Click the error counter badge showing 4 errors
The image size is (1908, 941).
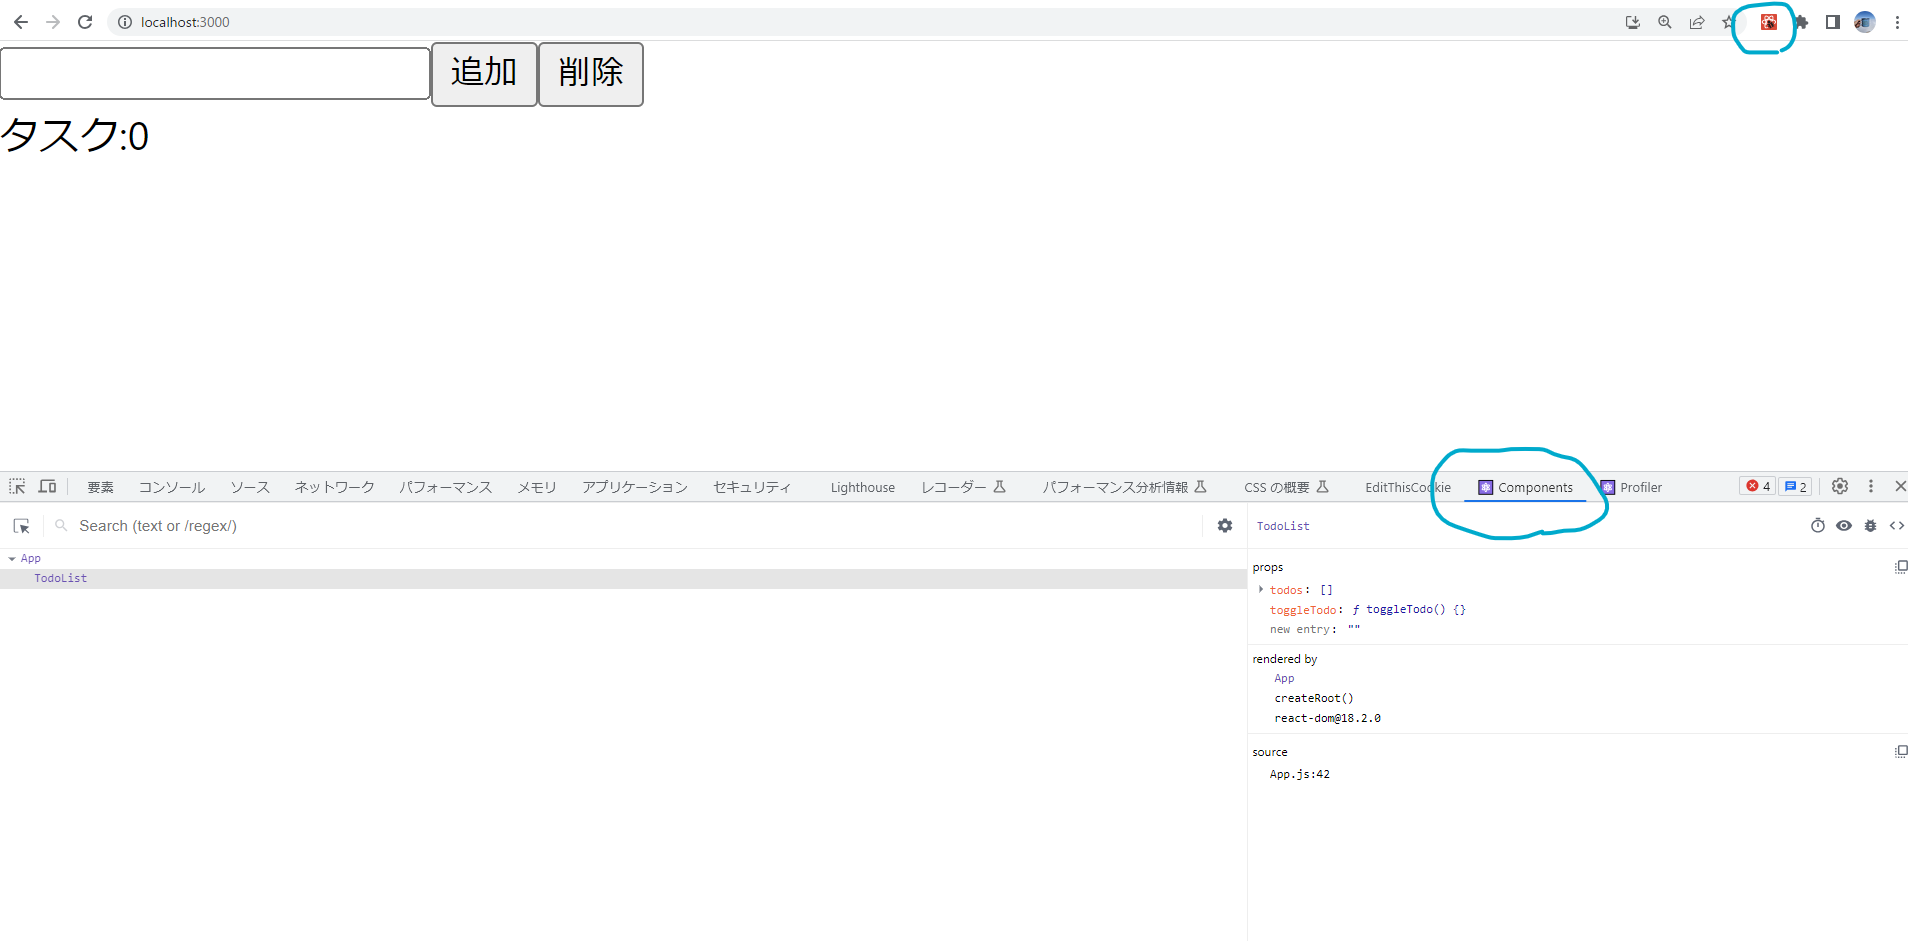coord(1756,486)
